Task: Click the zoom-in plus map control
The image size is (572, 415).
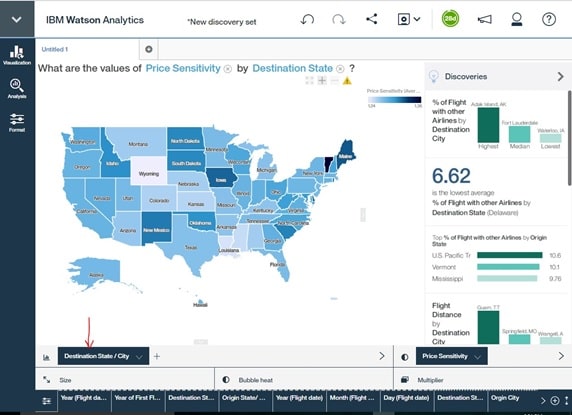Action: point(322,81)
